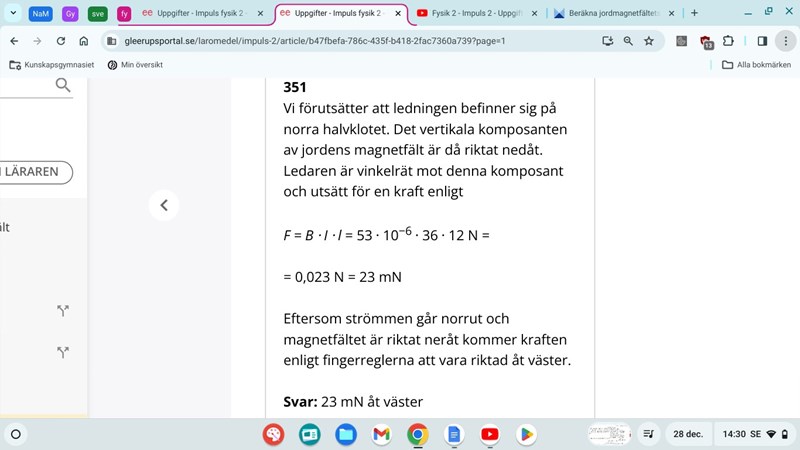Open the Play Store shelf icon
The image size is (800, 450).
point(525,434)
